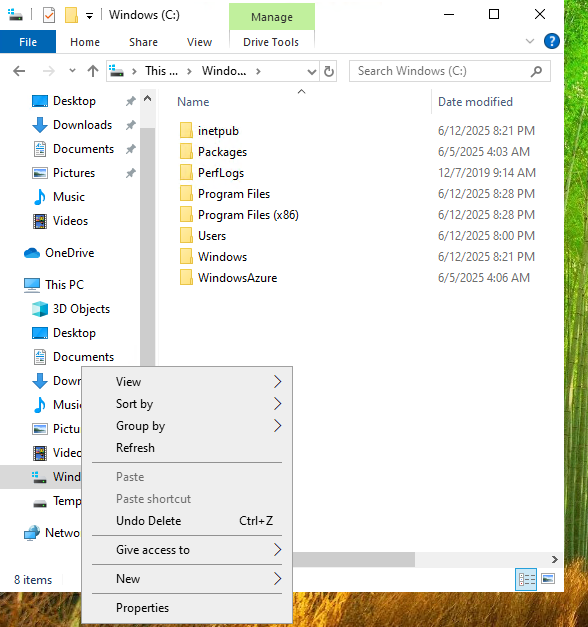Open Videos in Quick access
588x627 pixels.
(70, 221)
